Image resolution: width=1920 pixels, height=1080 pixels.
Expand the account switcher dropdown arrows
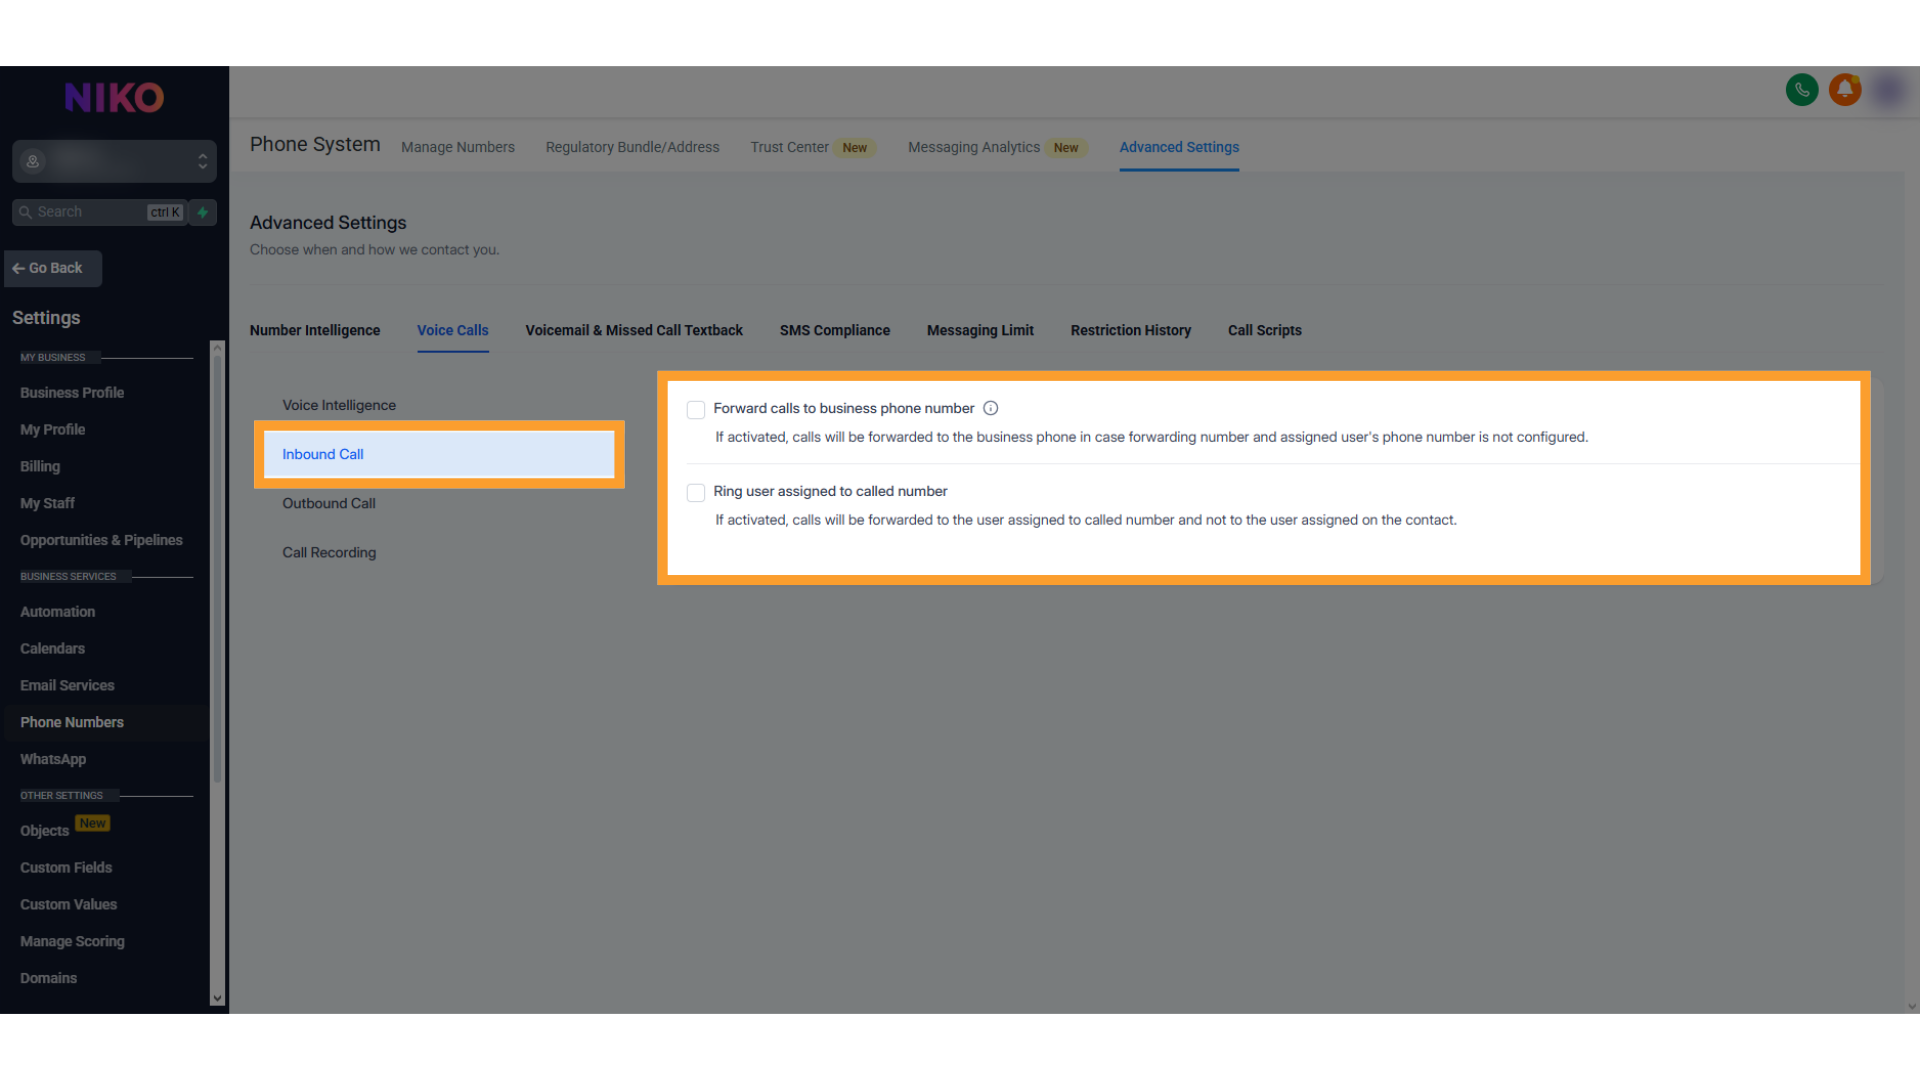tap(202, 161)
